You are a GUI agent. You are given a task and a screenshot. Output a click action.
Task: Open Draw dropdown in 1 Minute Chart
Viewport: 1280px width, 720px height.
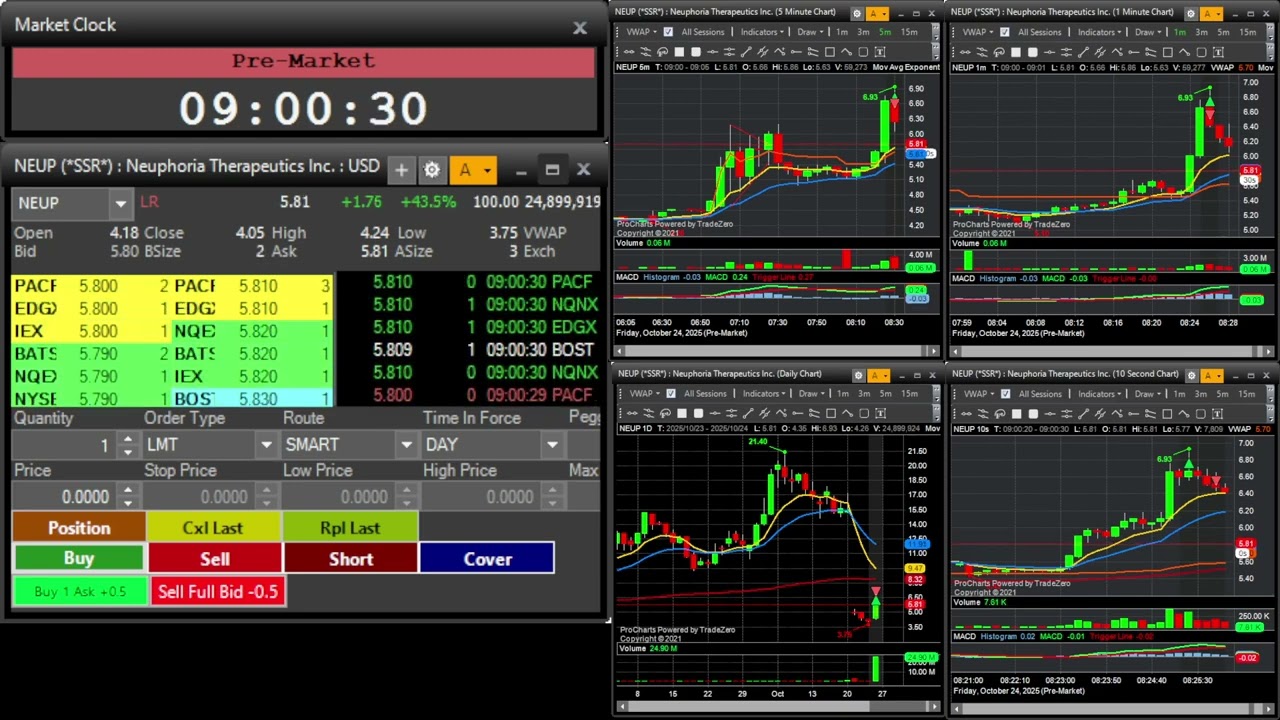1146,32
